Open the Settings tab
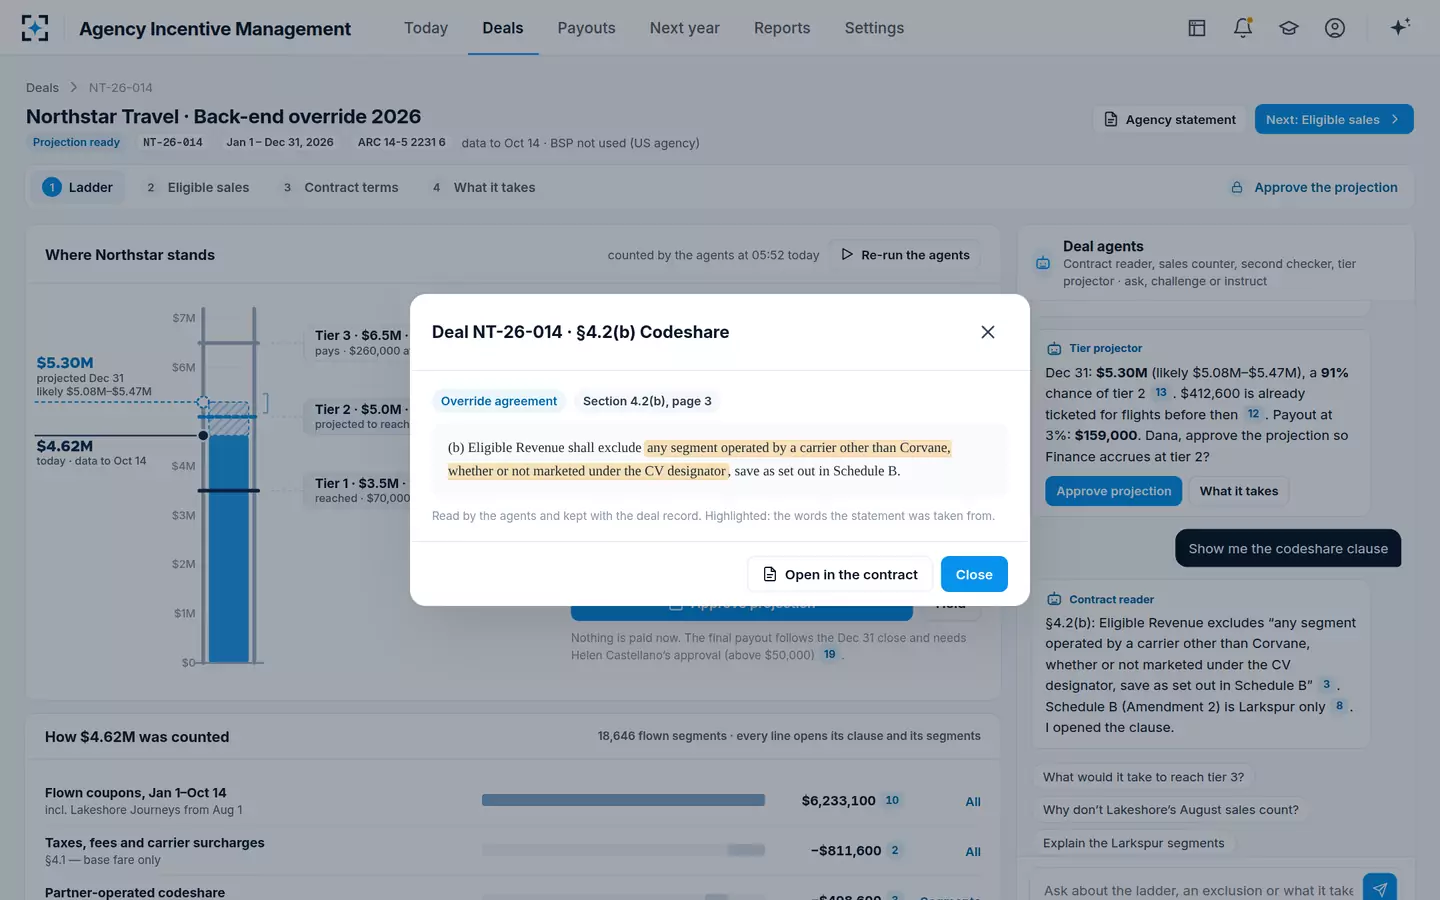Image resolution: width=1440 pixels, height=900 pixels. click(874, 28)
